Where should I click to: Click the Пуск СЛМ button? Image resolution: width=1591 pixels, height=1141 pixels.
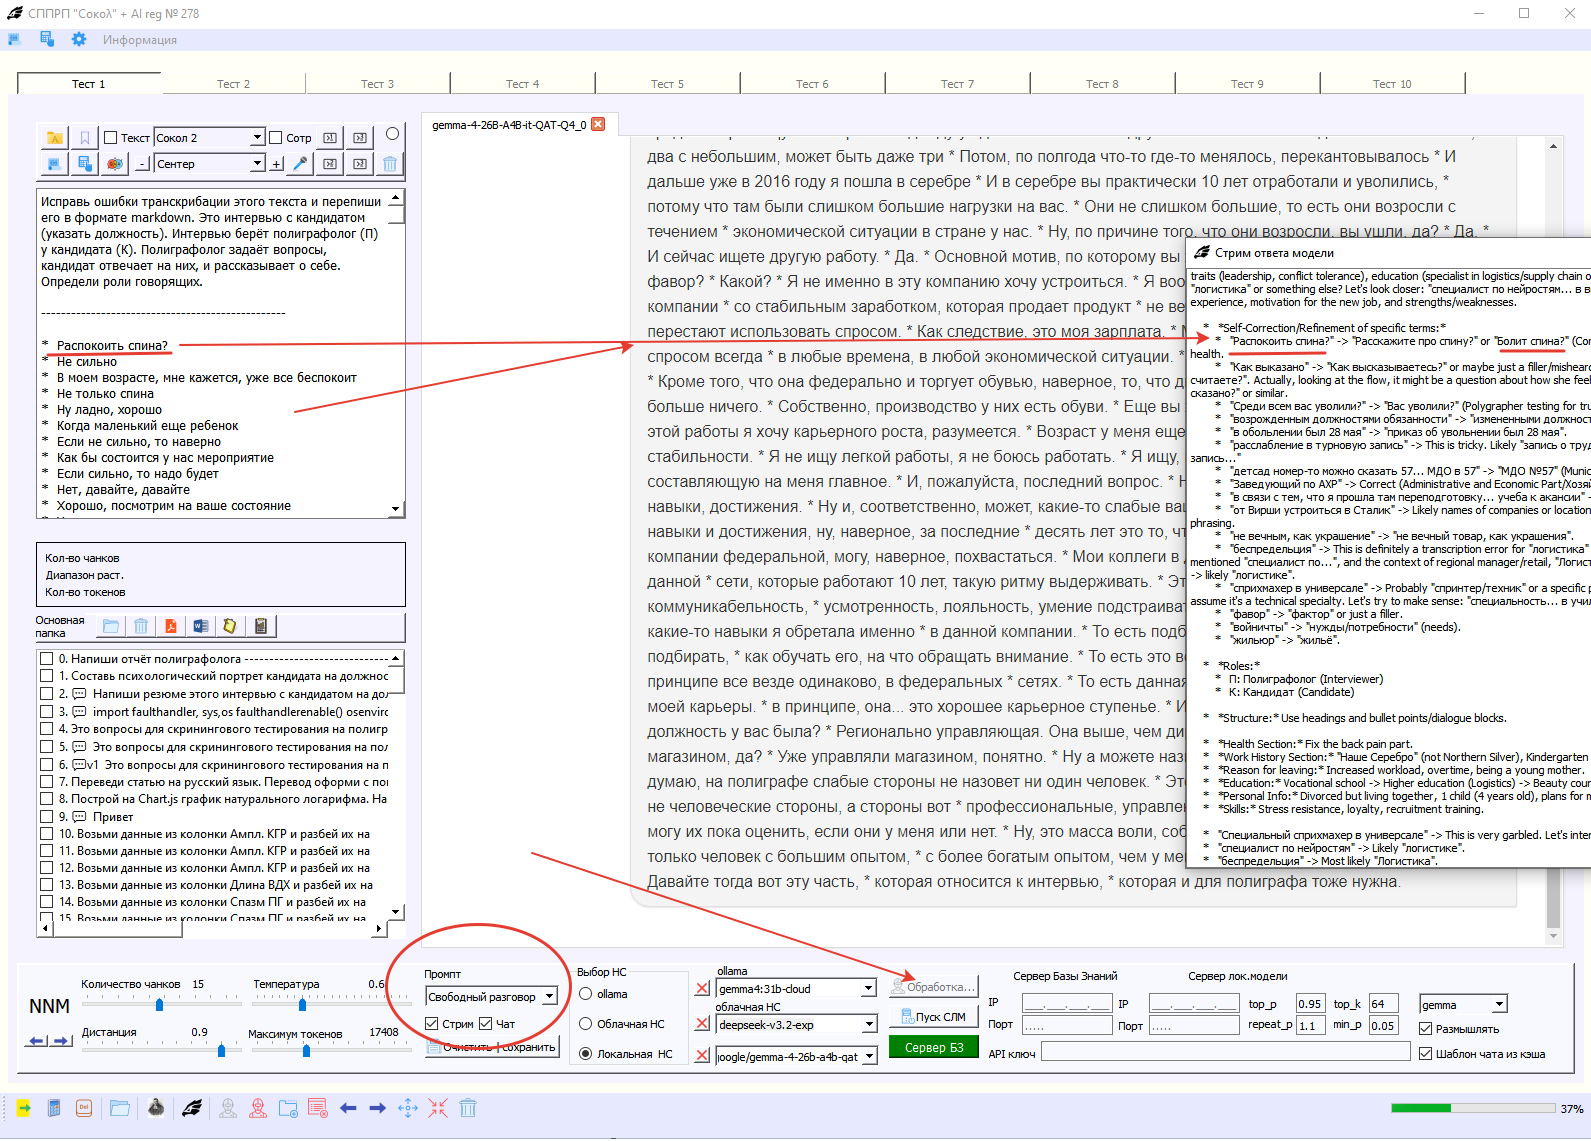934,1017
